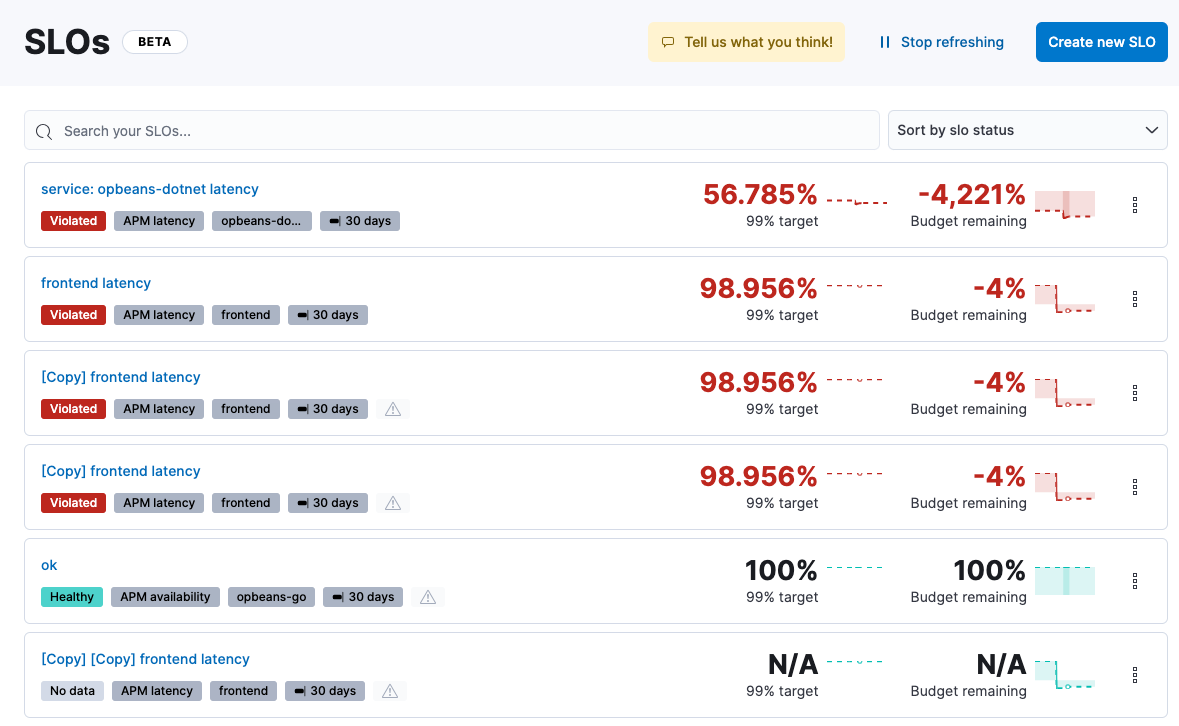
Task: Open the Tell us what you think! feedback
Action: pyautogui.click(x=746, y=42)
